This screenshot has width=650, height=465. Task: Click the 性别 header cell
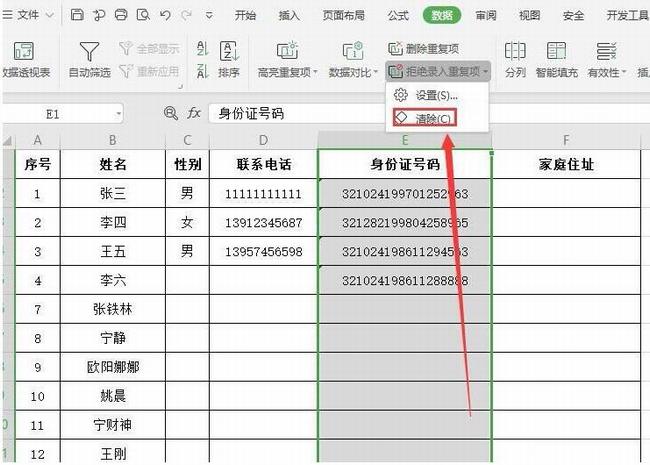coord(187,165)
